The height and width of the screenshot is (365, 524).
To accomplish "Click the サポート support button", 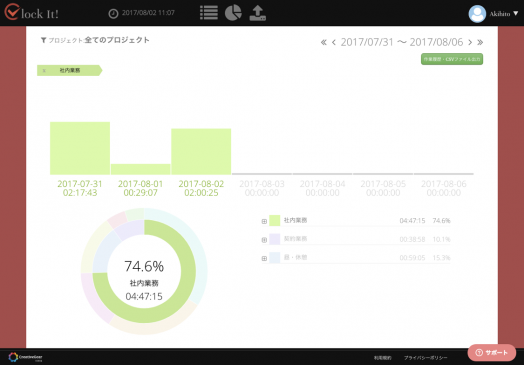I will point(492,353).
